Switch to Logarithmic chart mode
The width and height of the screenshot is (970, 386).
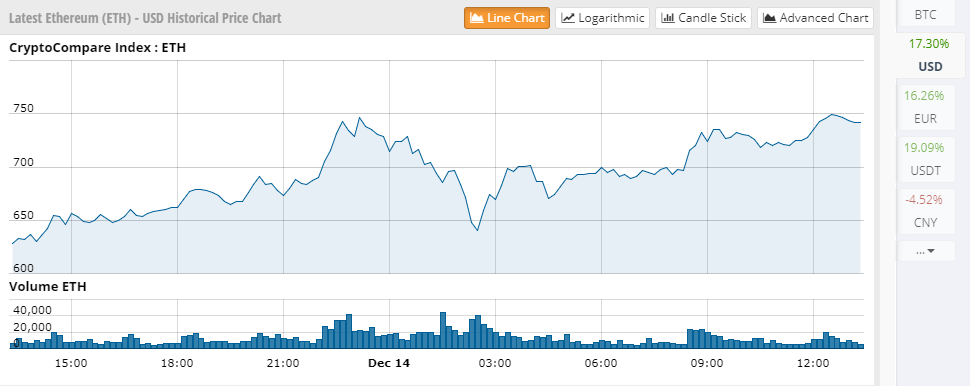[603, 18]
